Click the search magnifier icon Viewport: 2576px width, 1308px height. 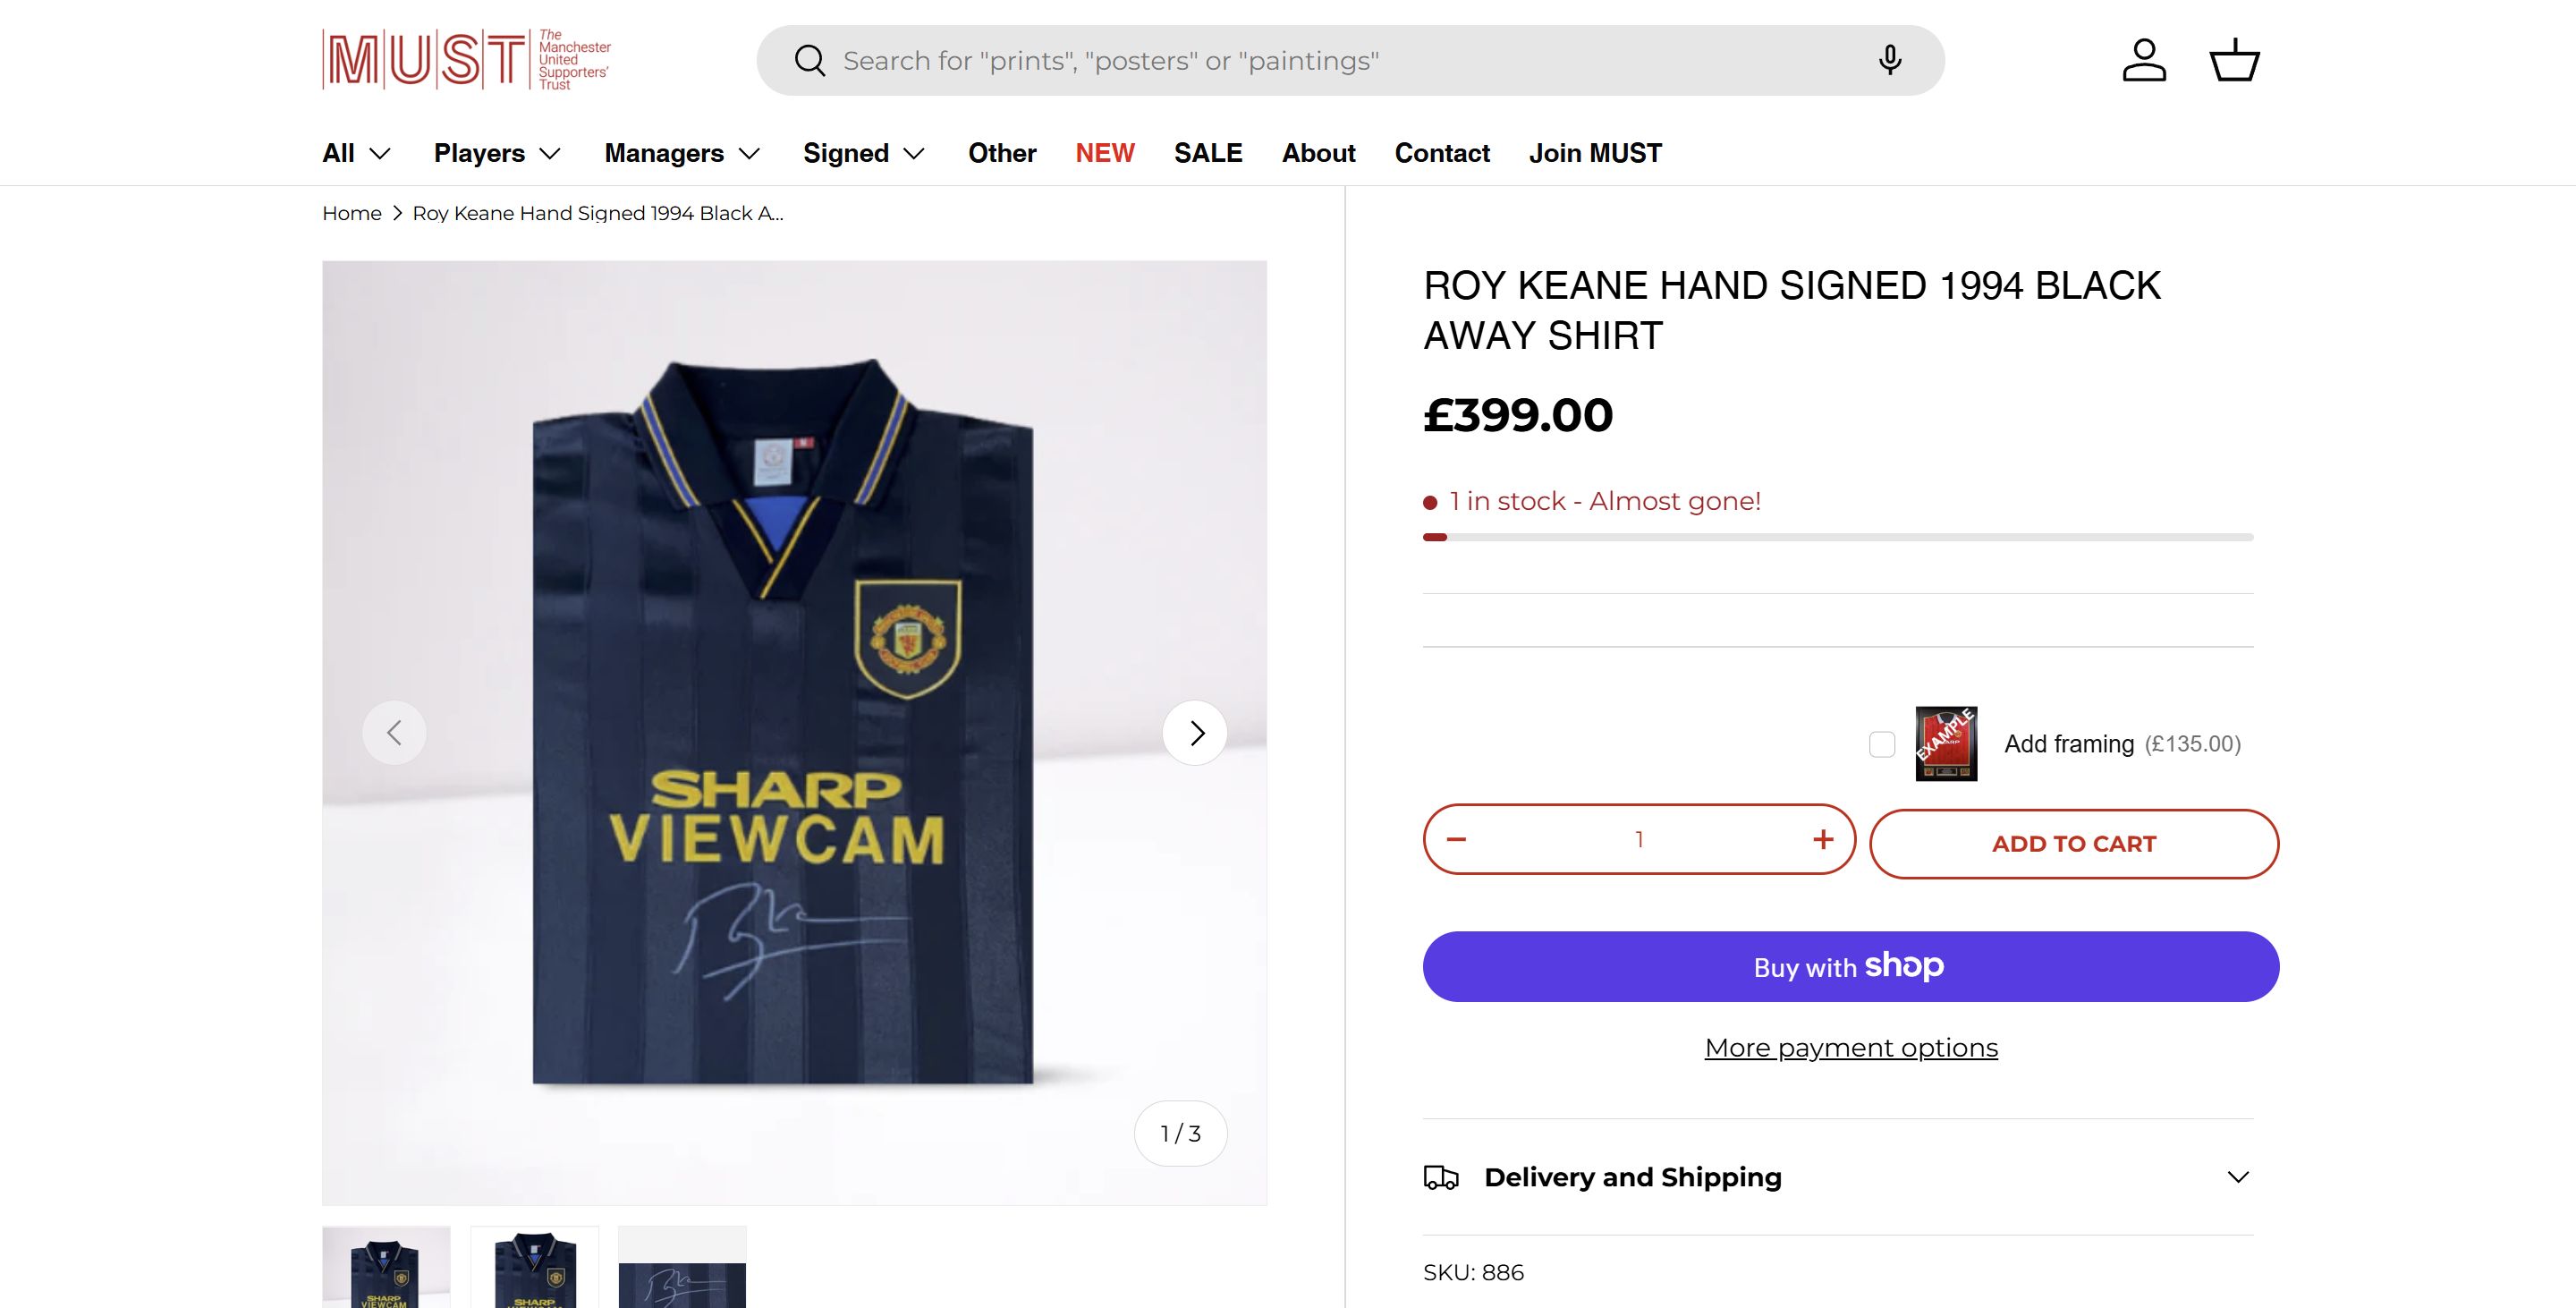pos(809,61)
